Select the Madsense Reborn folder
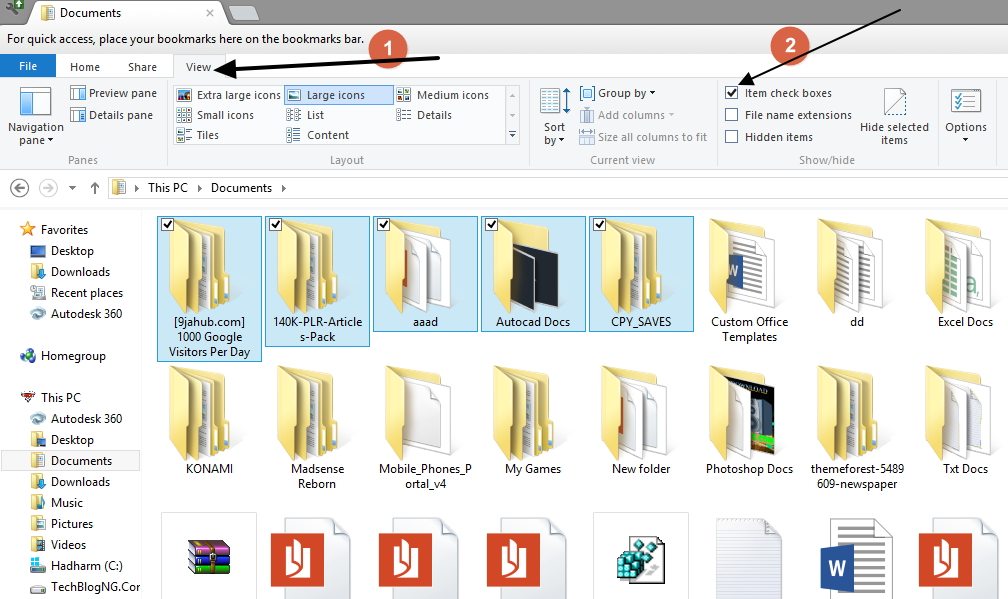The width and height of the screenshot is (1008, 599). pyautogui.click(x=317, y=428)
